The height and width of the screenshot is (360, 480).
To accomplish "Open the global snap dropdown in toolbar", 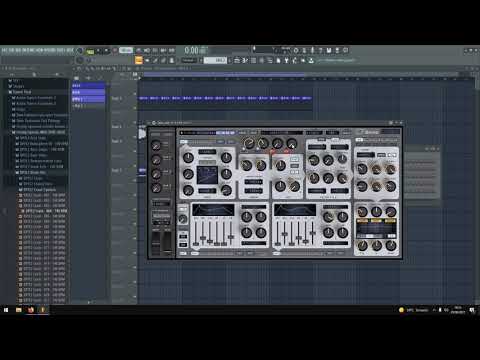I will 188,60.
